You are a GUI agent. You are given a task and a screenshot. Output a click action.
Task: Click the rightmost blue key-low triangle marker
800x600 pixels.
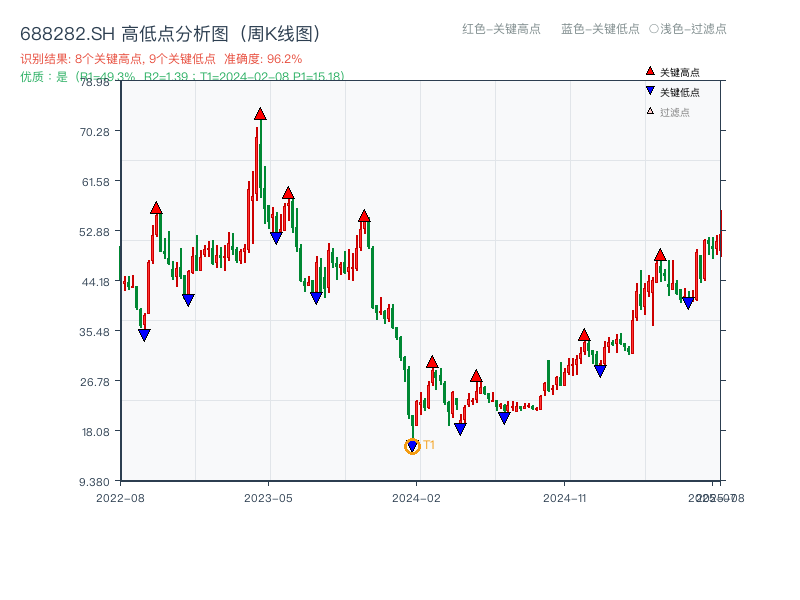pos(688,303)
